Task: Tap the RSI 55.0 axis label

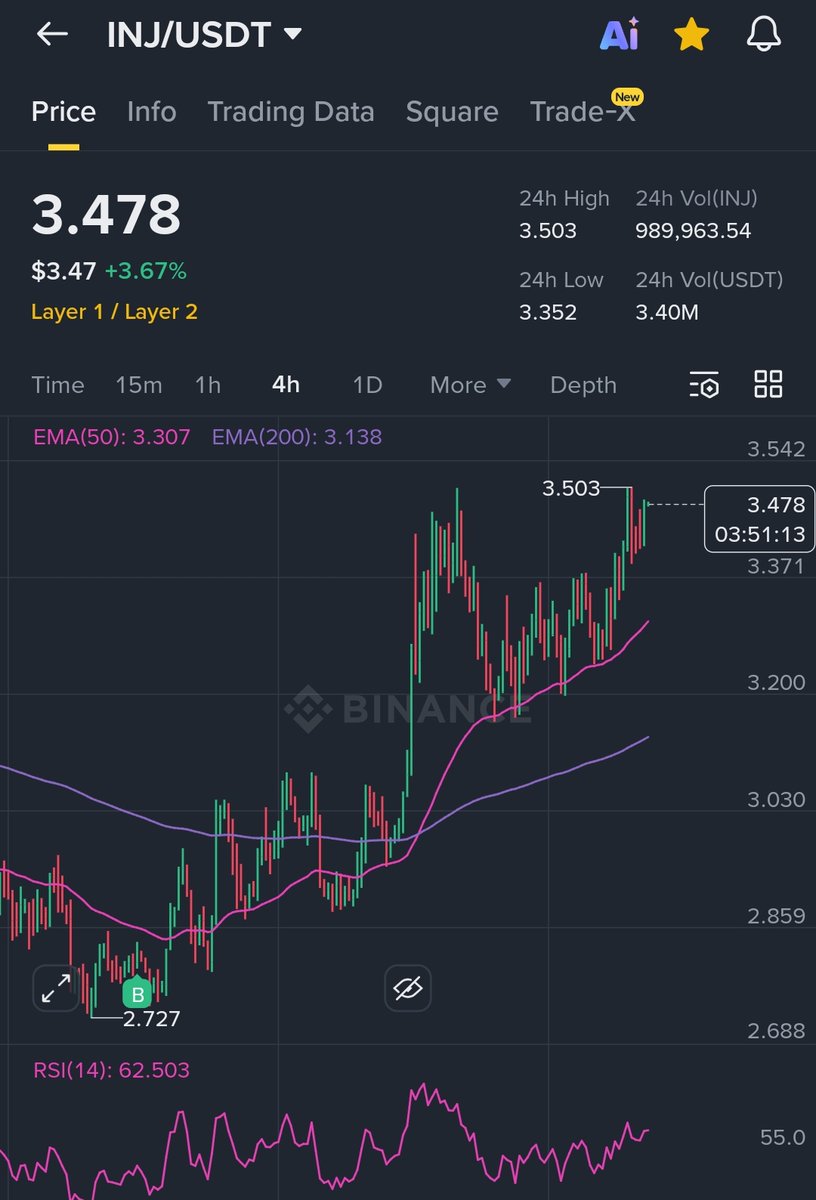Action: click(782, 1137)
